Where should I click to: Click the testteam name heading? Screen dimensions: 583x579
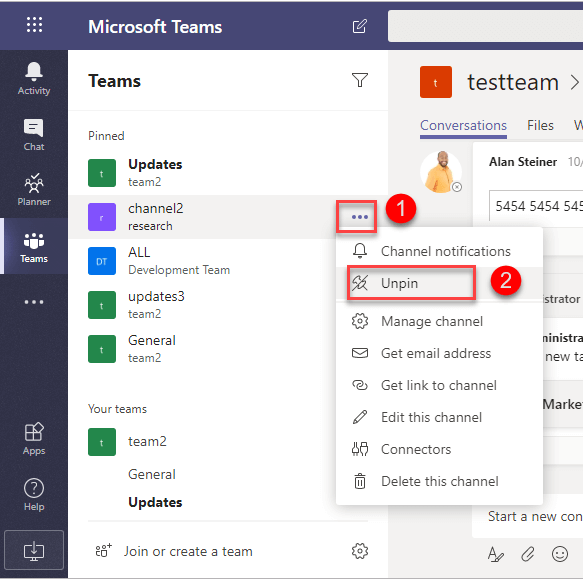pos(513,82)
